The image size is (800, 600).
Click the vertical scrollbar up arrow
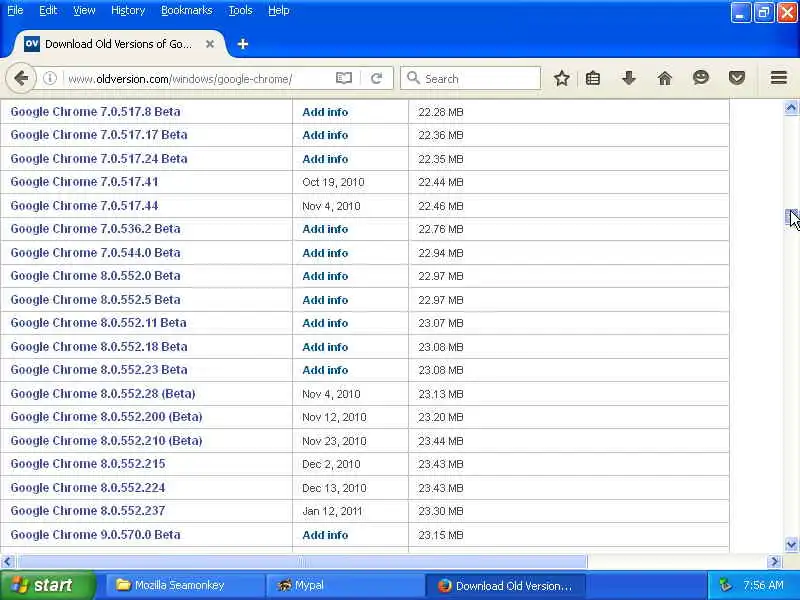point(791,107)
